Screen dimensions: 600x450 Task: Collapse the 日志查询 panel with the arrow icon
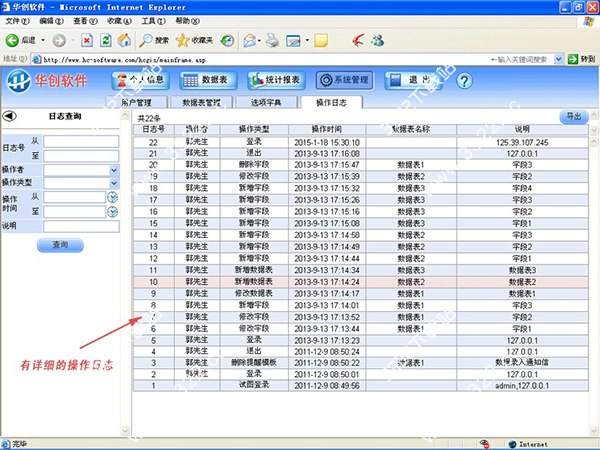[x=8, y=117]
